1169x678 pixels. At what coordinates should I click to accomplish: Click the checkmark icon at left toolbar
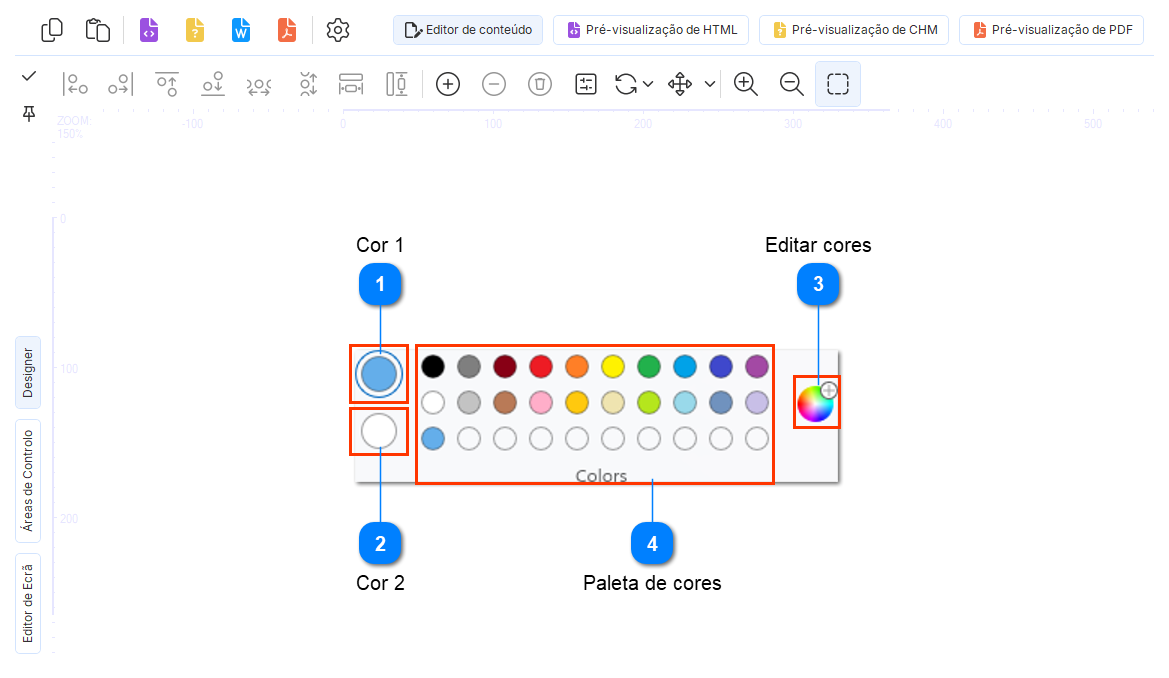coord(29,76)
